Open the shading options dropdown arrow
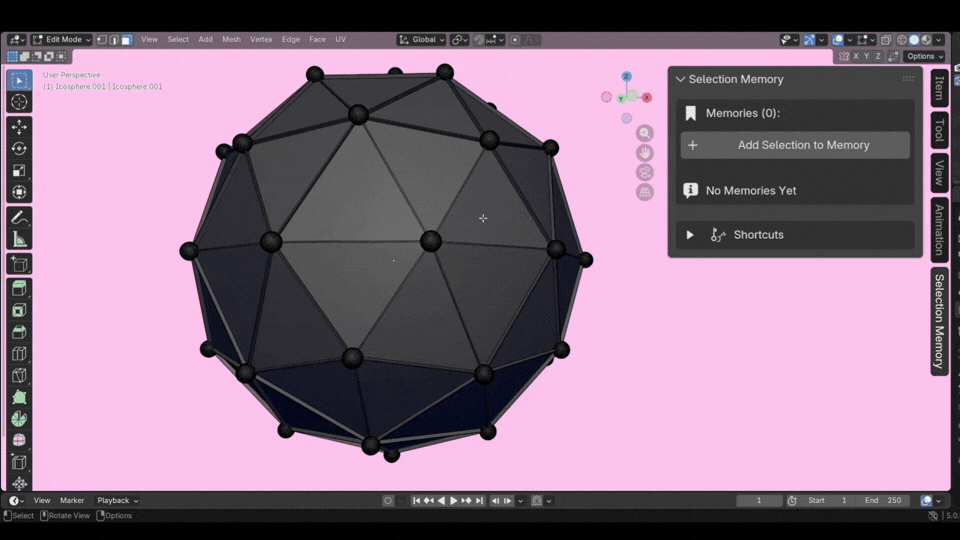This screenshot has width=960, height=540. coord(939,40)
